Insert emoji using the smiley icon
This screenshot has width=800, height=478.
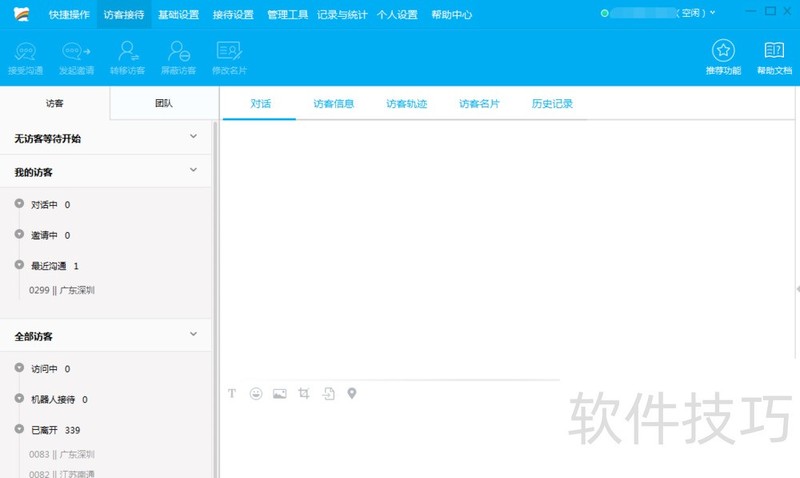click(256, 394)
